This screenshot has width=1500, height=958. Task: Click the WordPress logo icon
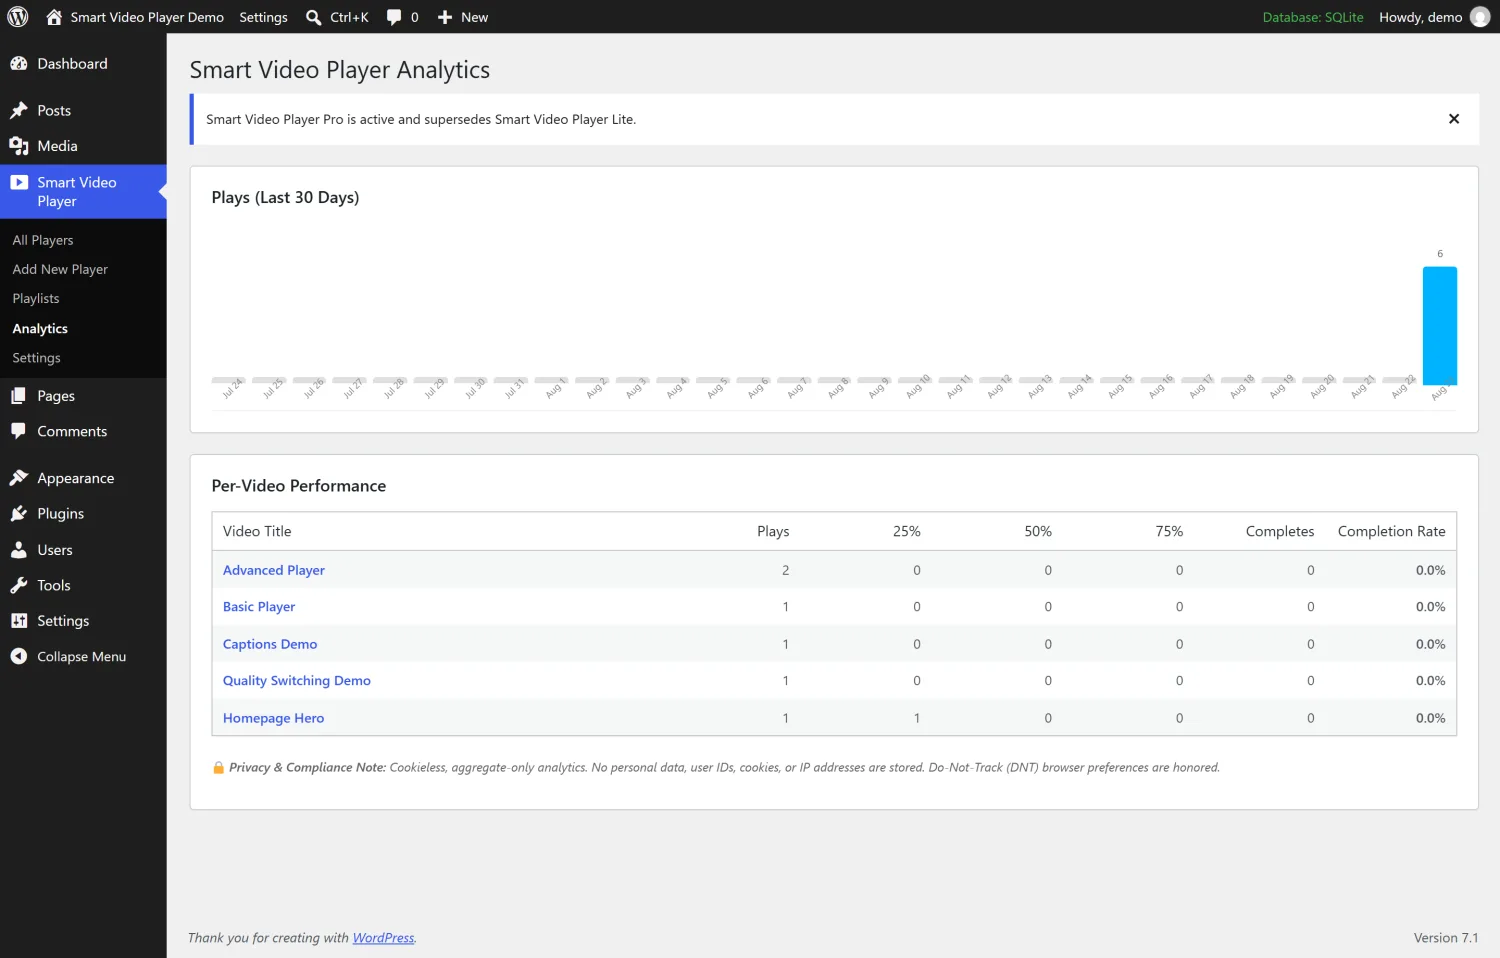click(18, 17)
